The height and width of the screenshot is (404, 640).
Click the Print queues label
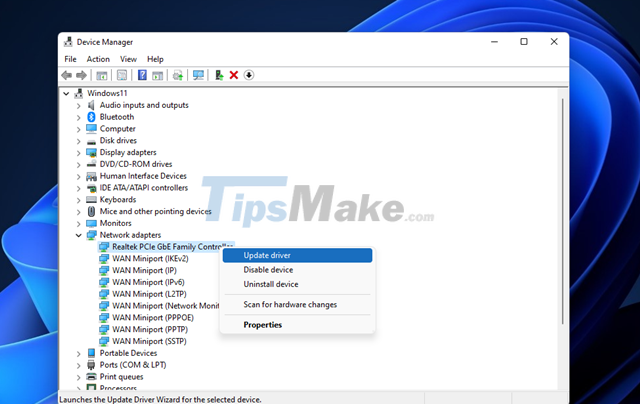[122, 377]
